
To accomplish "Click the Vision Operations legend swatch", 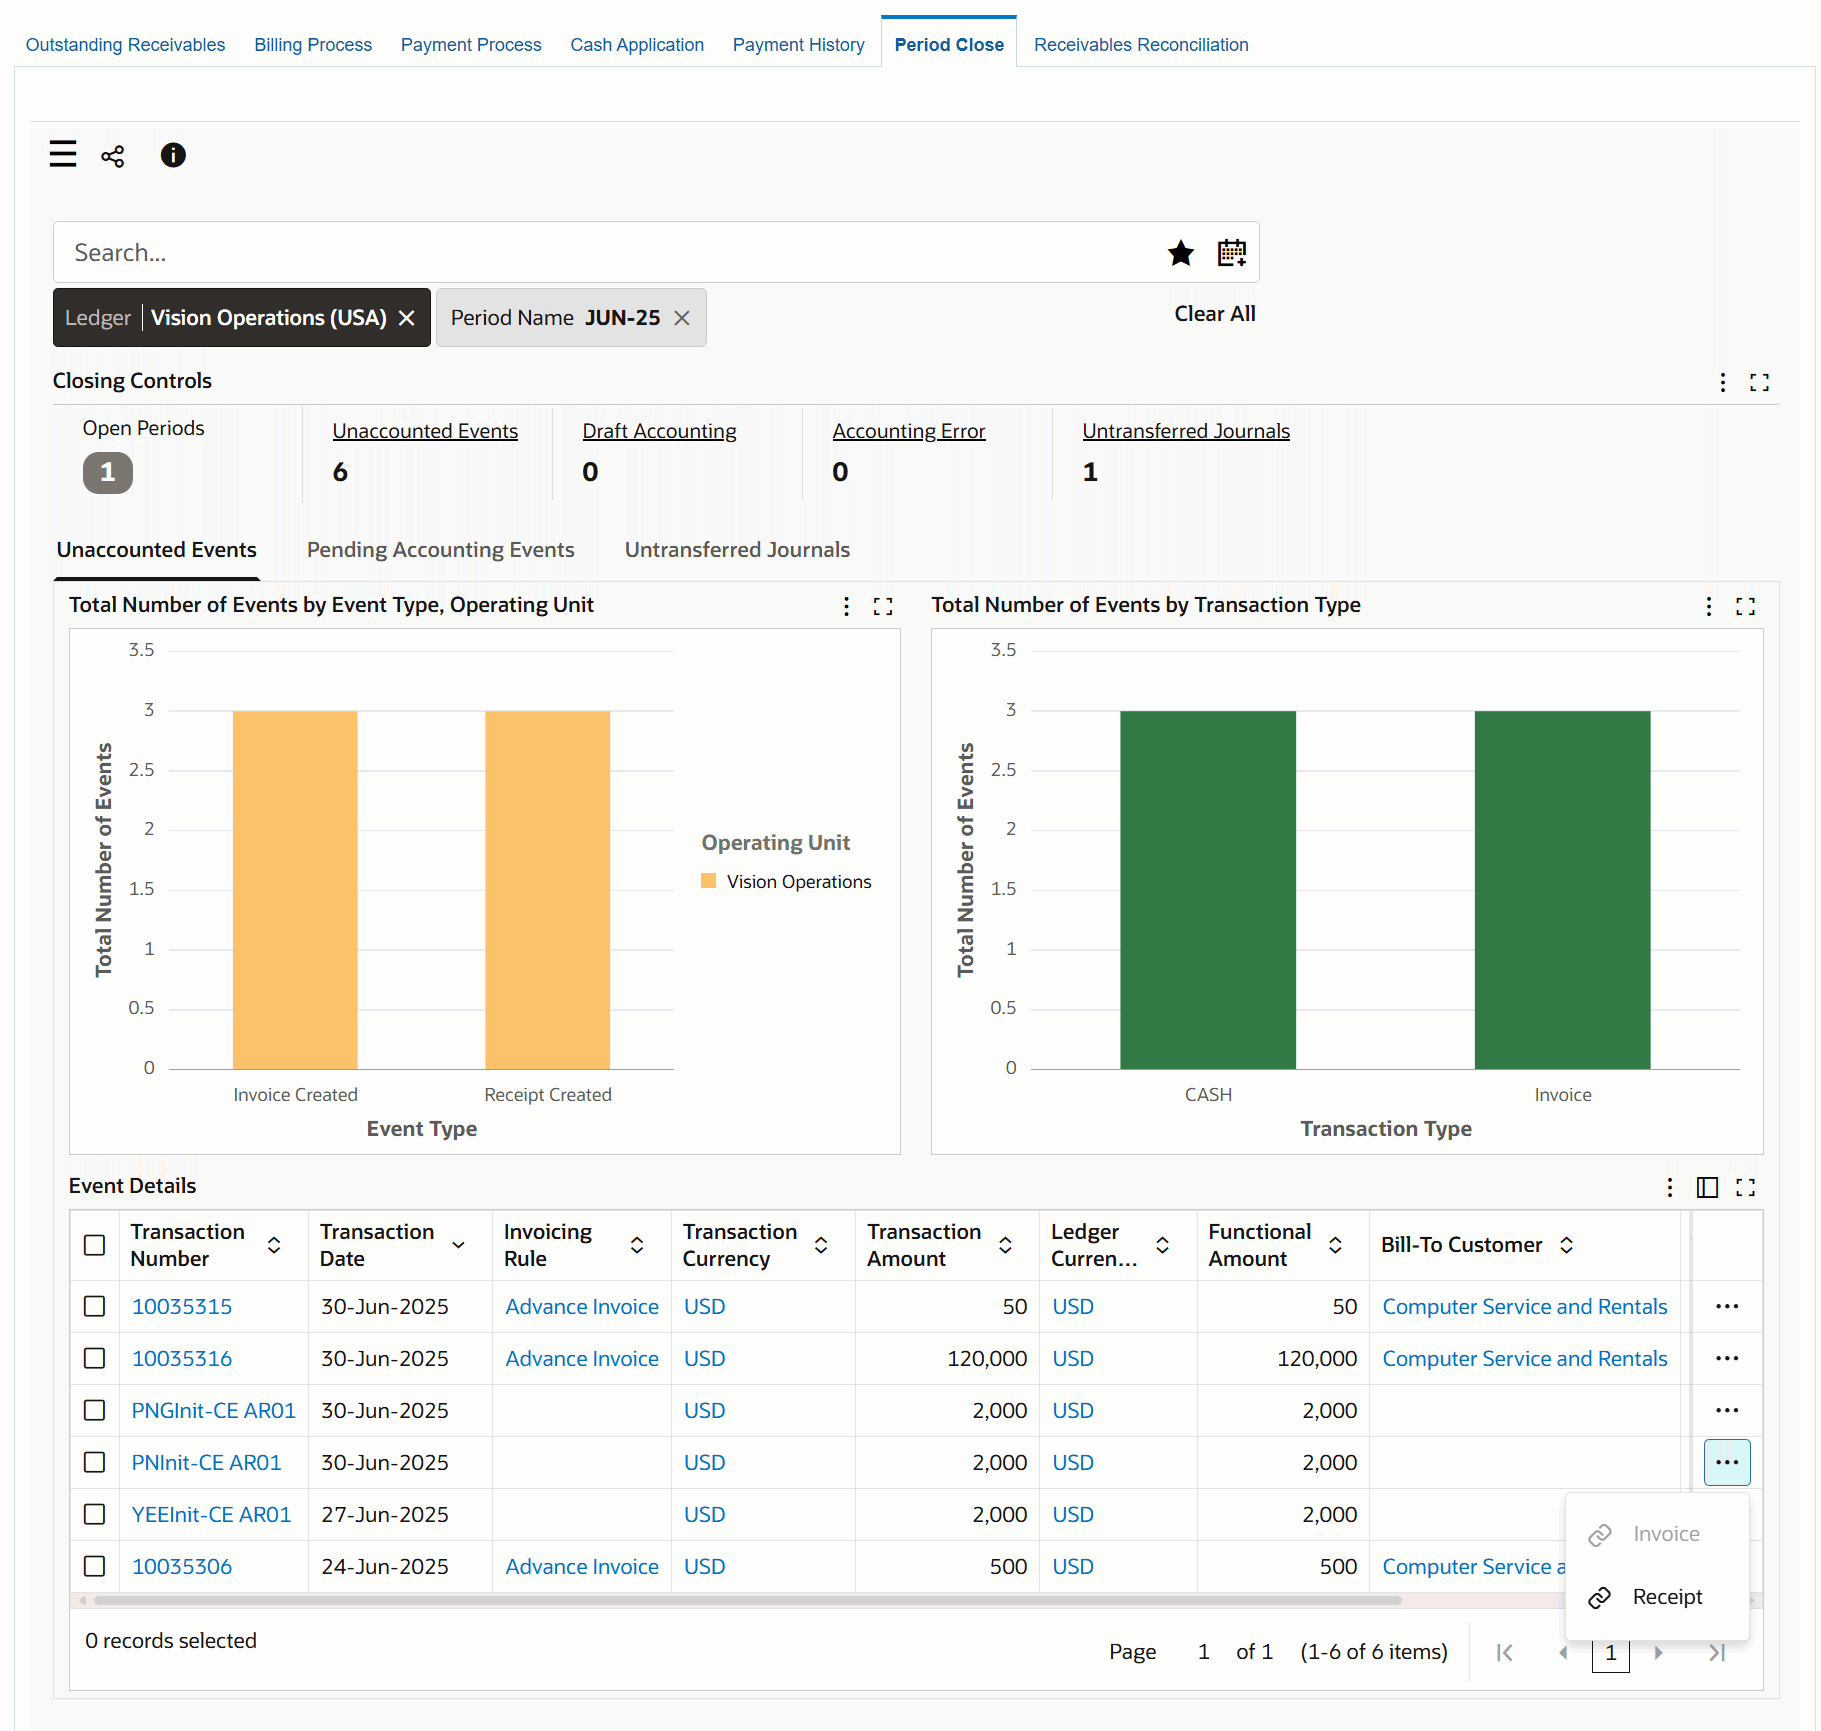I will click(709, 881).
